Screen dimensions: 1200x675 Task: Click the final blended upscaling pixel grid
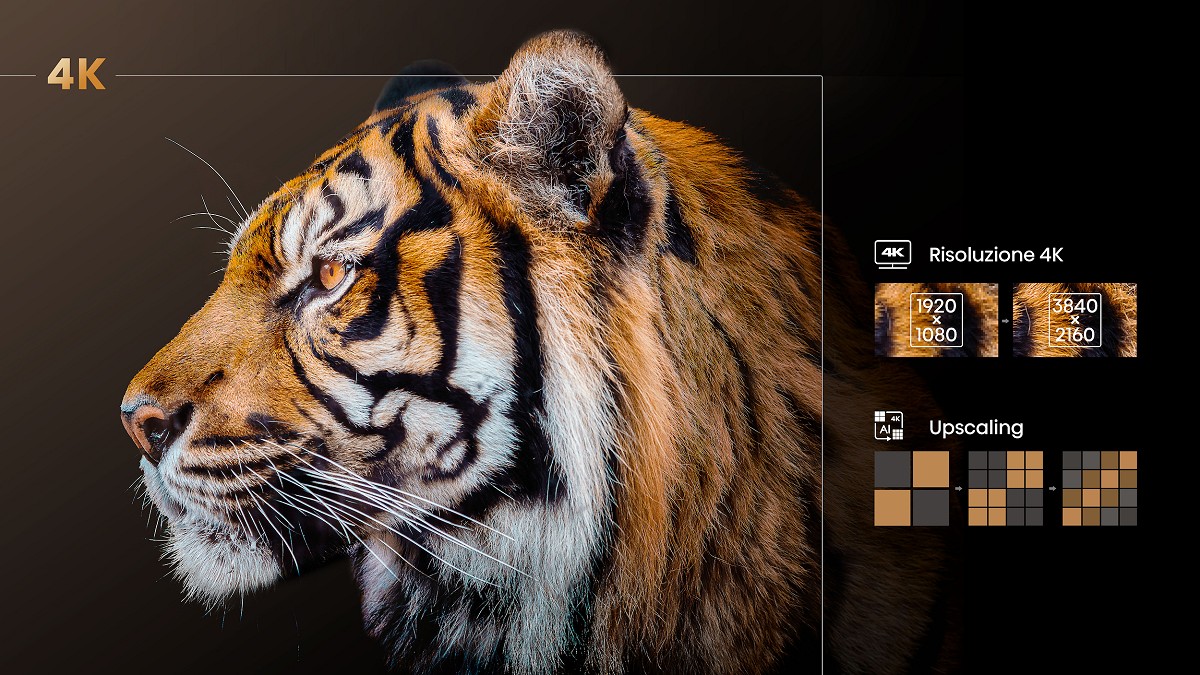click(x=1100, y=488)
